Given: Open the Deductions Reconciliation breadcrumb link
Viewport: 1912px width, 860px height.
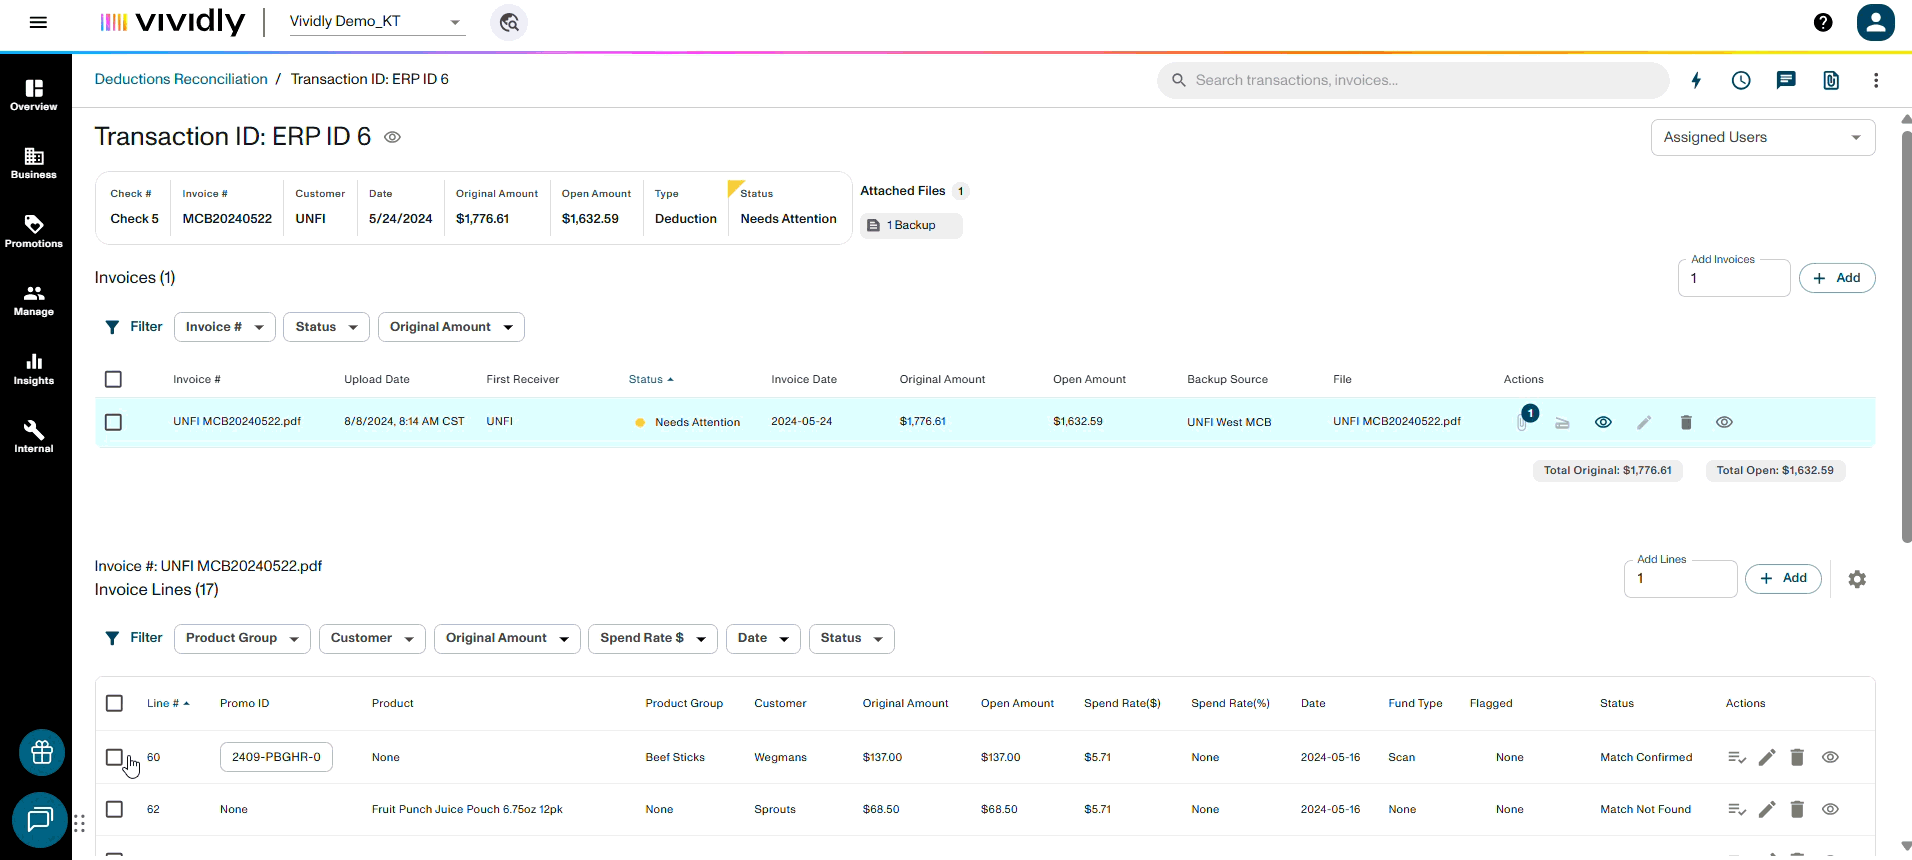Looking at the screenshot, I should [x=181, y=79].
